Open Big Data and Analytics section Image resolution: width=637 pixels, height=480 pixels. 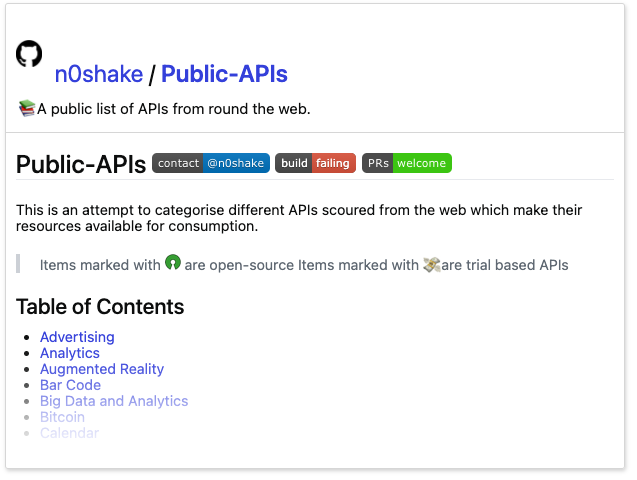click(x=114, y=401)
